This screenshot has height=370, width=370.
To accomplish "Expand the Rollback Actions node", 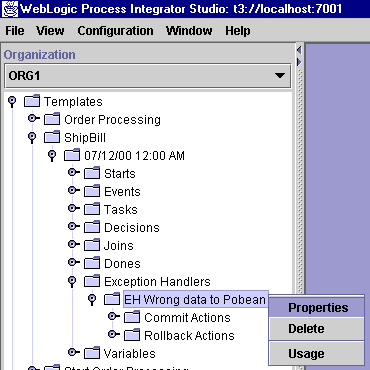I will 113,334.
